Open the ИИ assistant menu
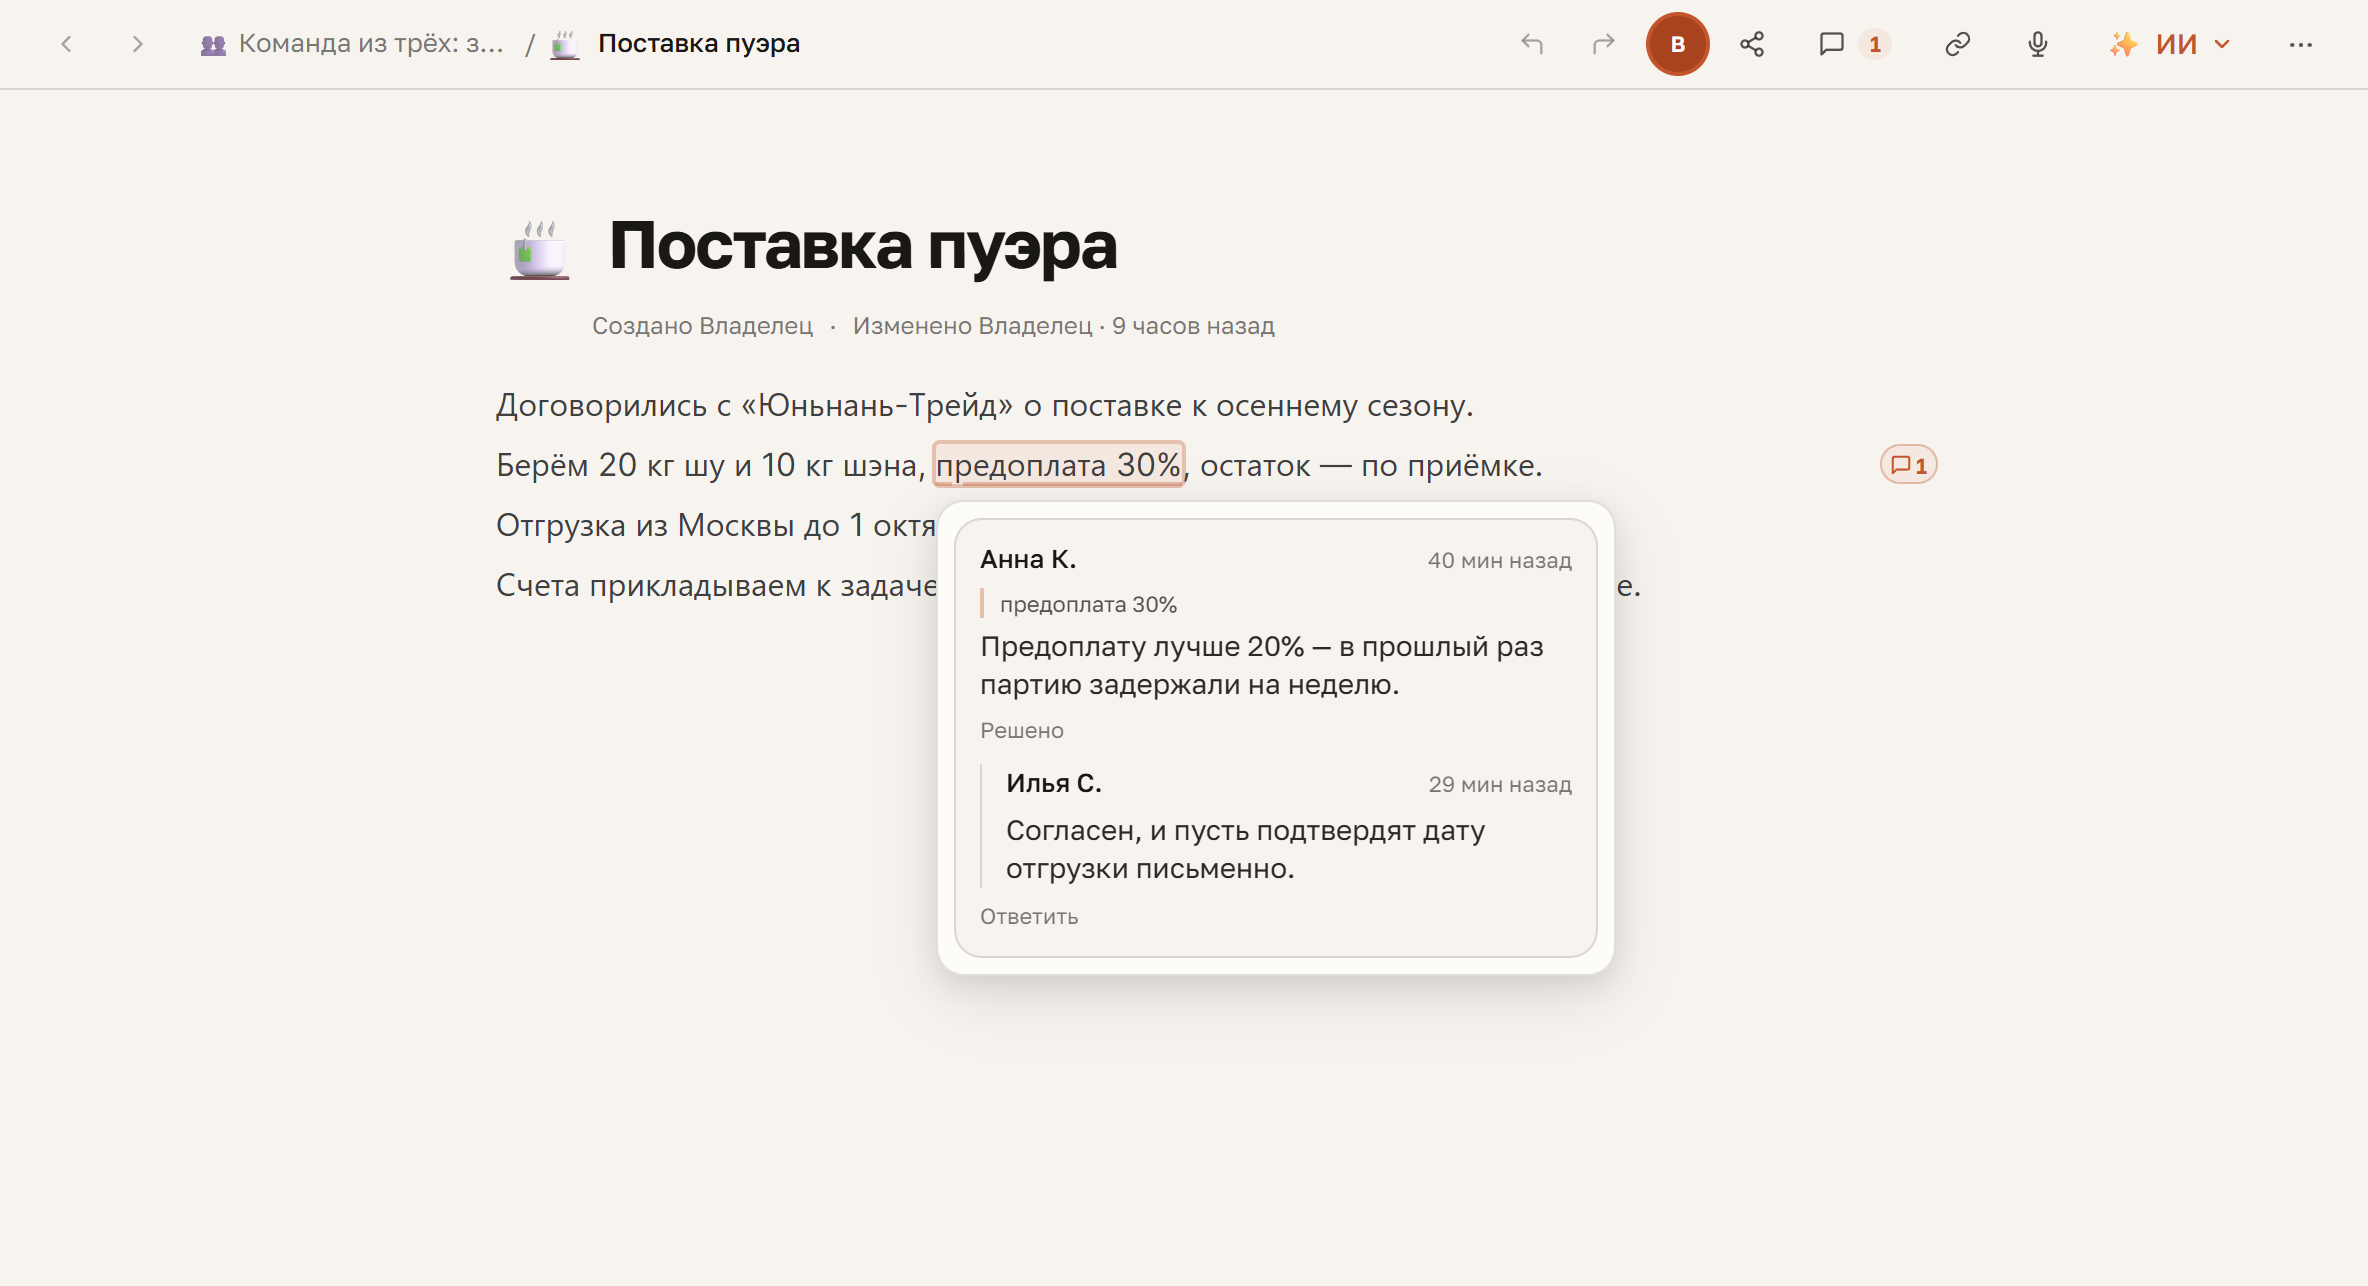2368x1286 pixels. (x=2170, y=44)
